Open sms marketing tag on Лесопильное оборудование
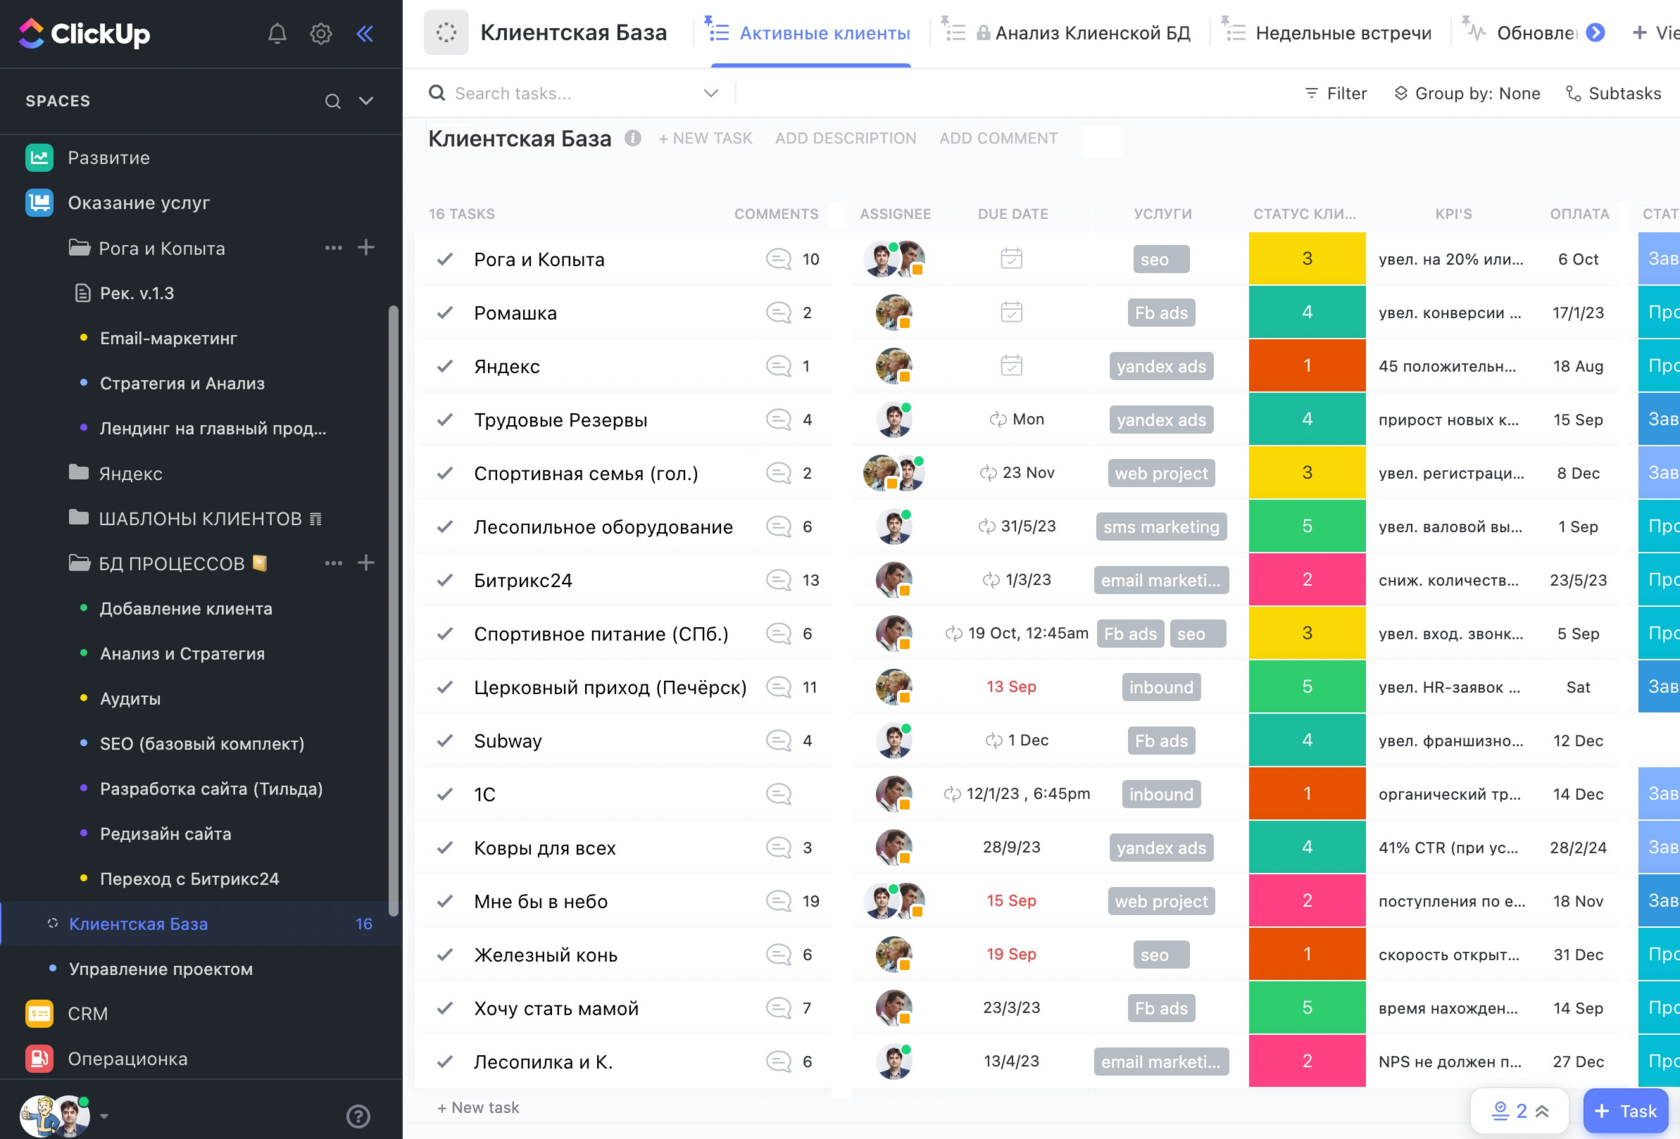Screen dimensions: 1680x1139 point(1161,527)
